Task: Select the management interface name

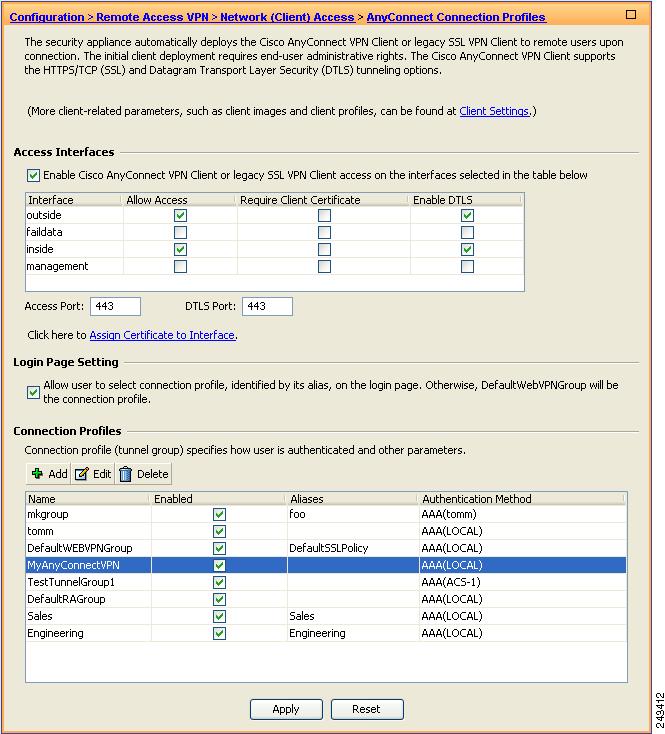Action: click(57, 266)
